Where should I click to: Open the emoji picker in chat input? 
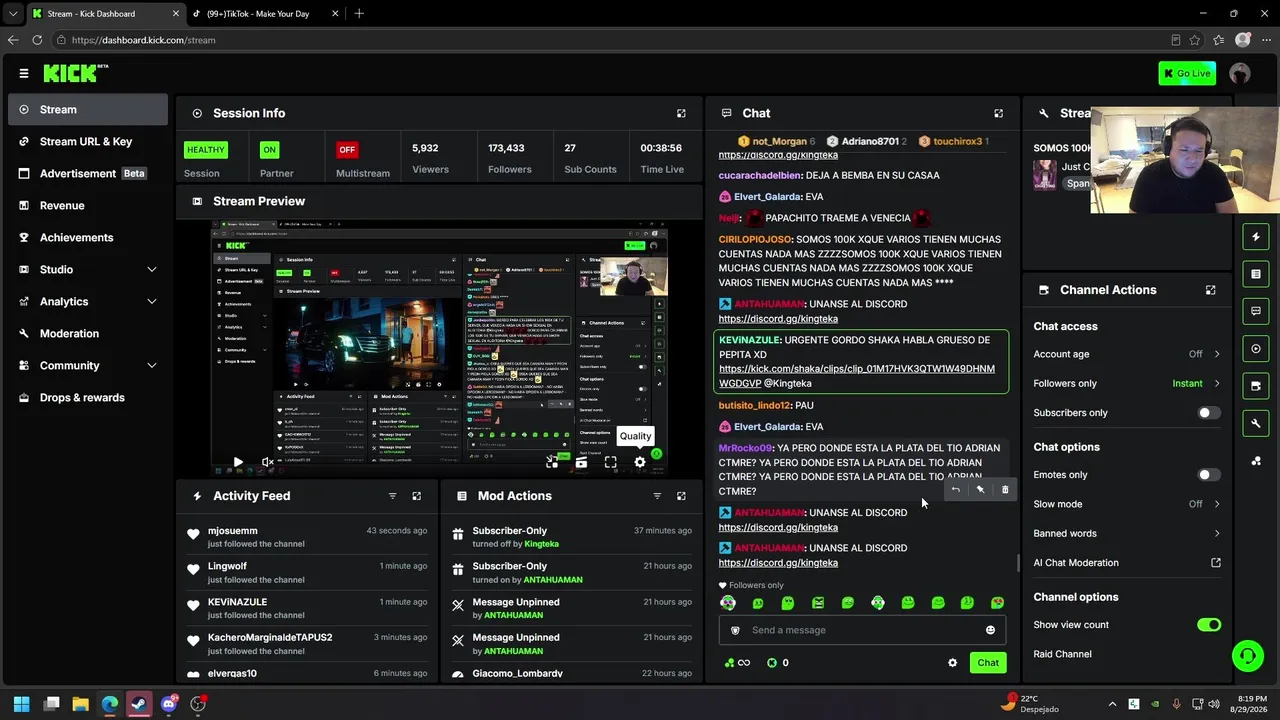pos(990,630)
